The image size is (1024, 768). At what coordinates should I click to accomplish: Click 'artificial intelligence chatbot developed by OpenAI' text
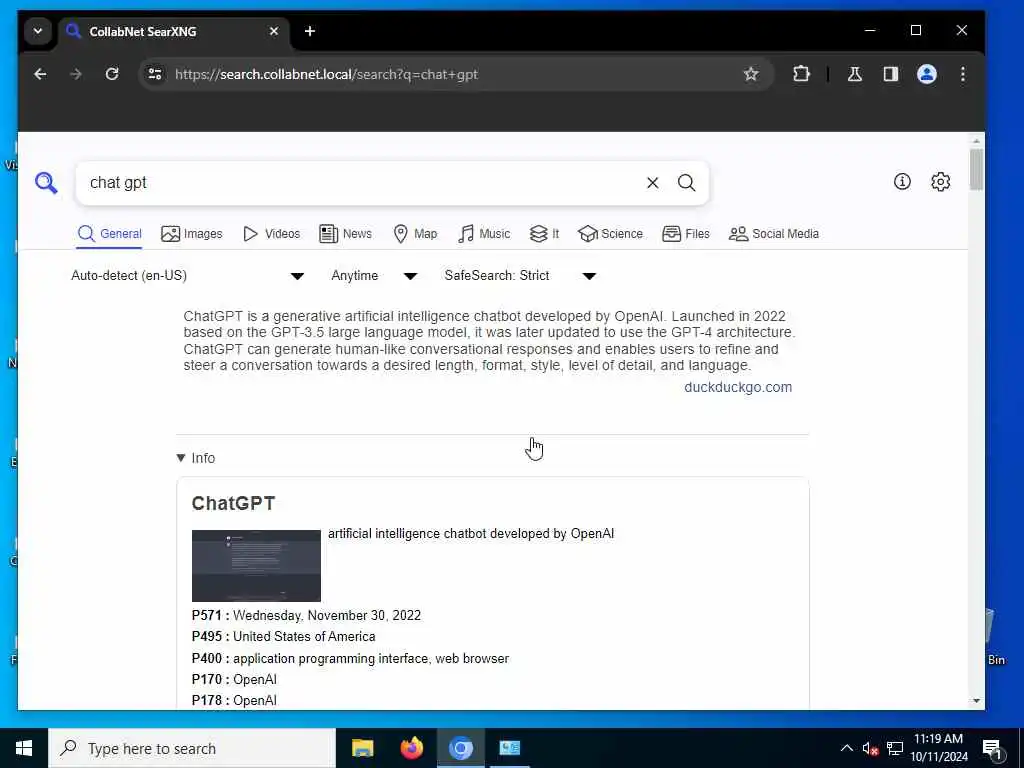(471, 534)
